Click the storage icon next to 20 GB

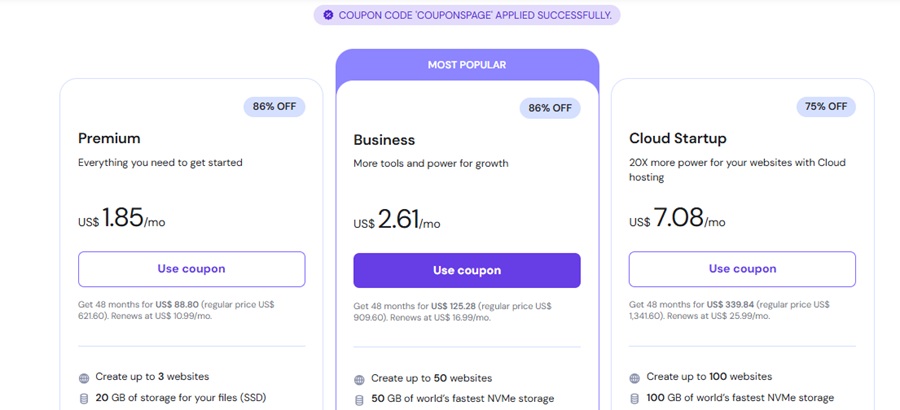[84, 399]
